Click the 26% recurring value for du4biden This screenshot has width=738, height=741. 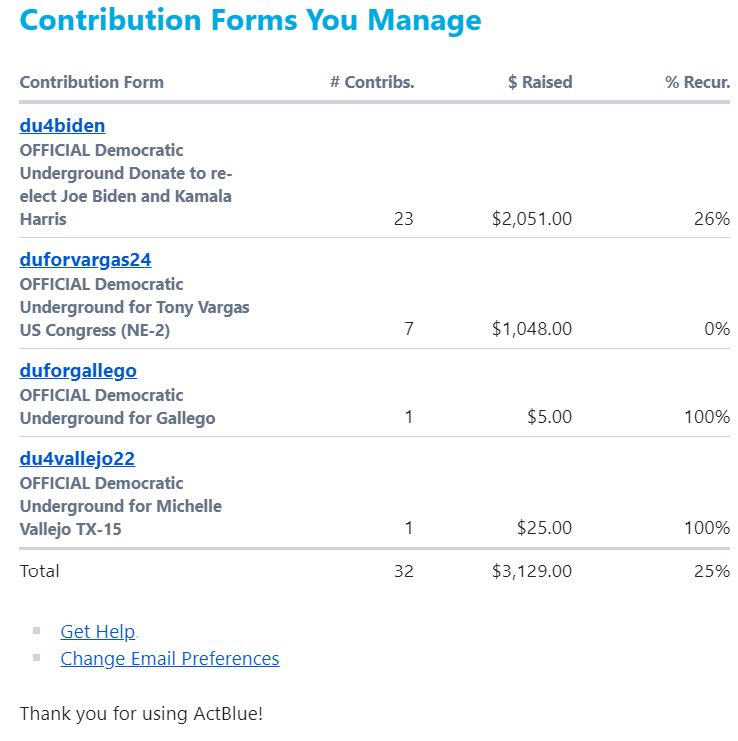coord(711,218)
